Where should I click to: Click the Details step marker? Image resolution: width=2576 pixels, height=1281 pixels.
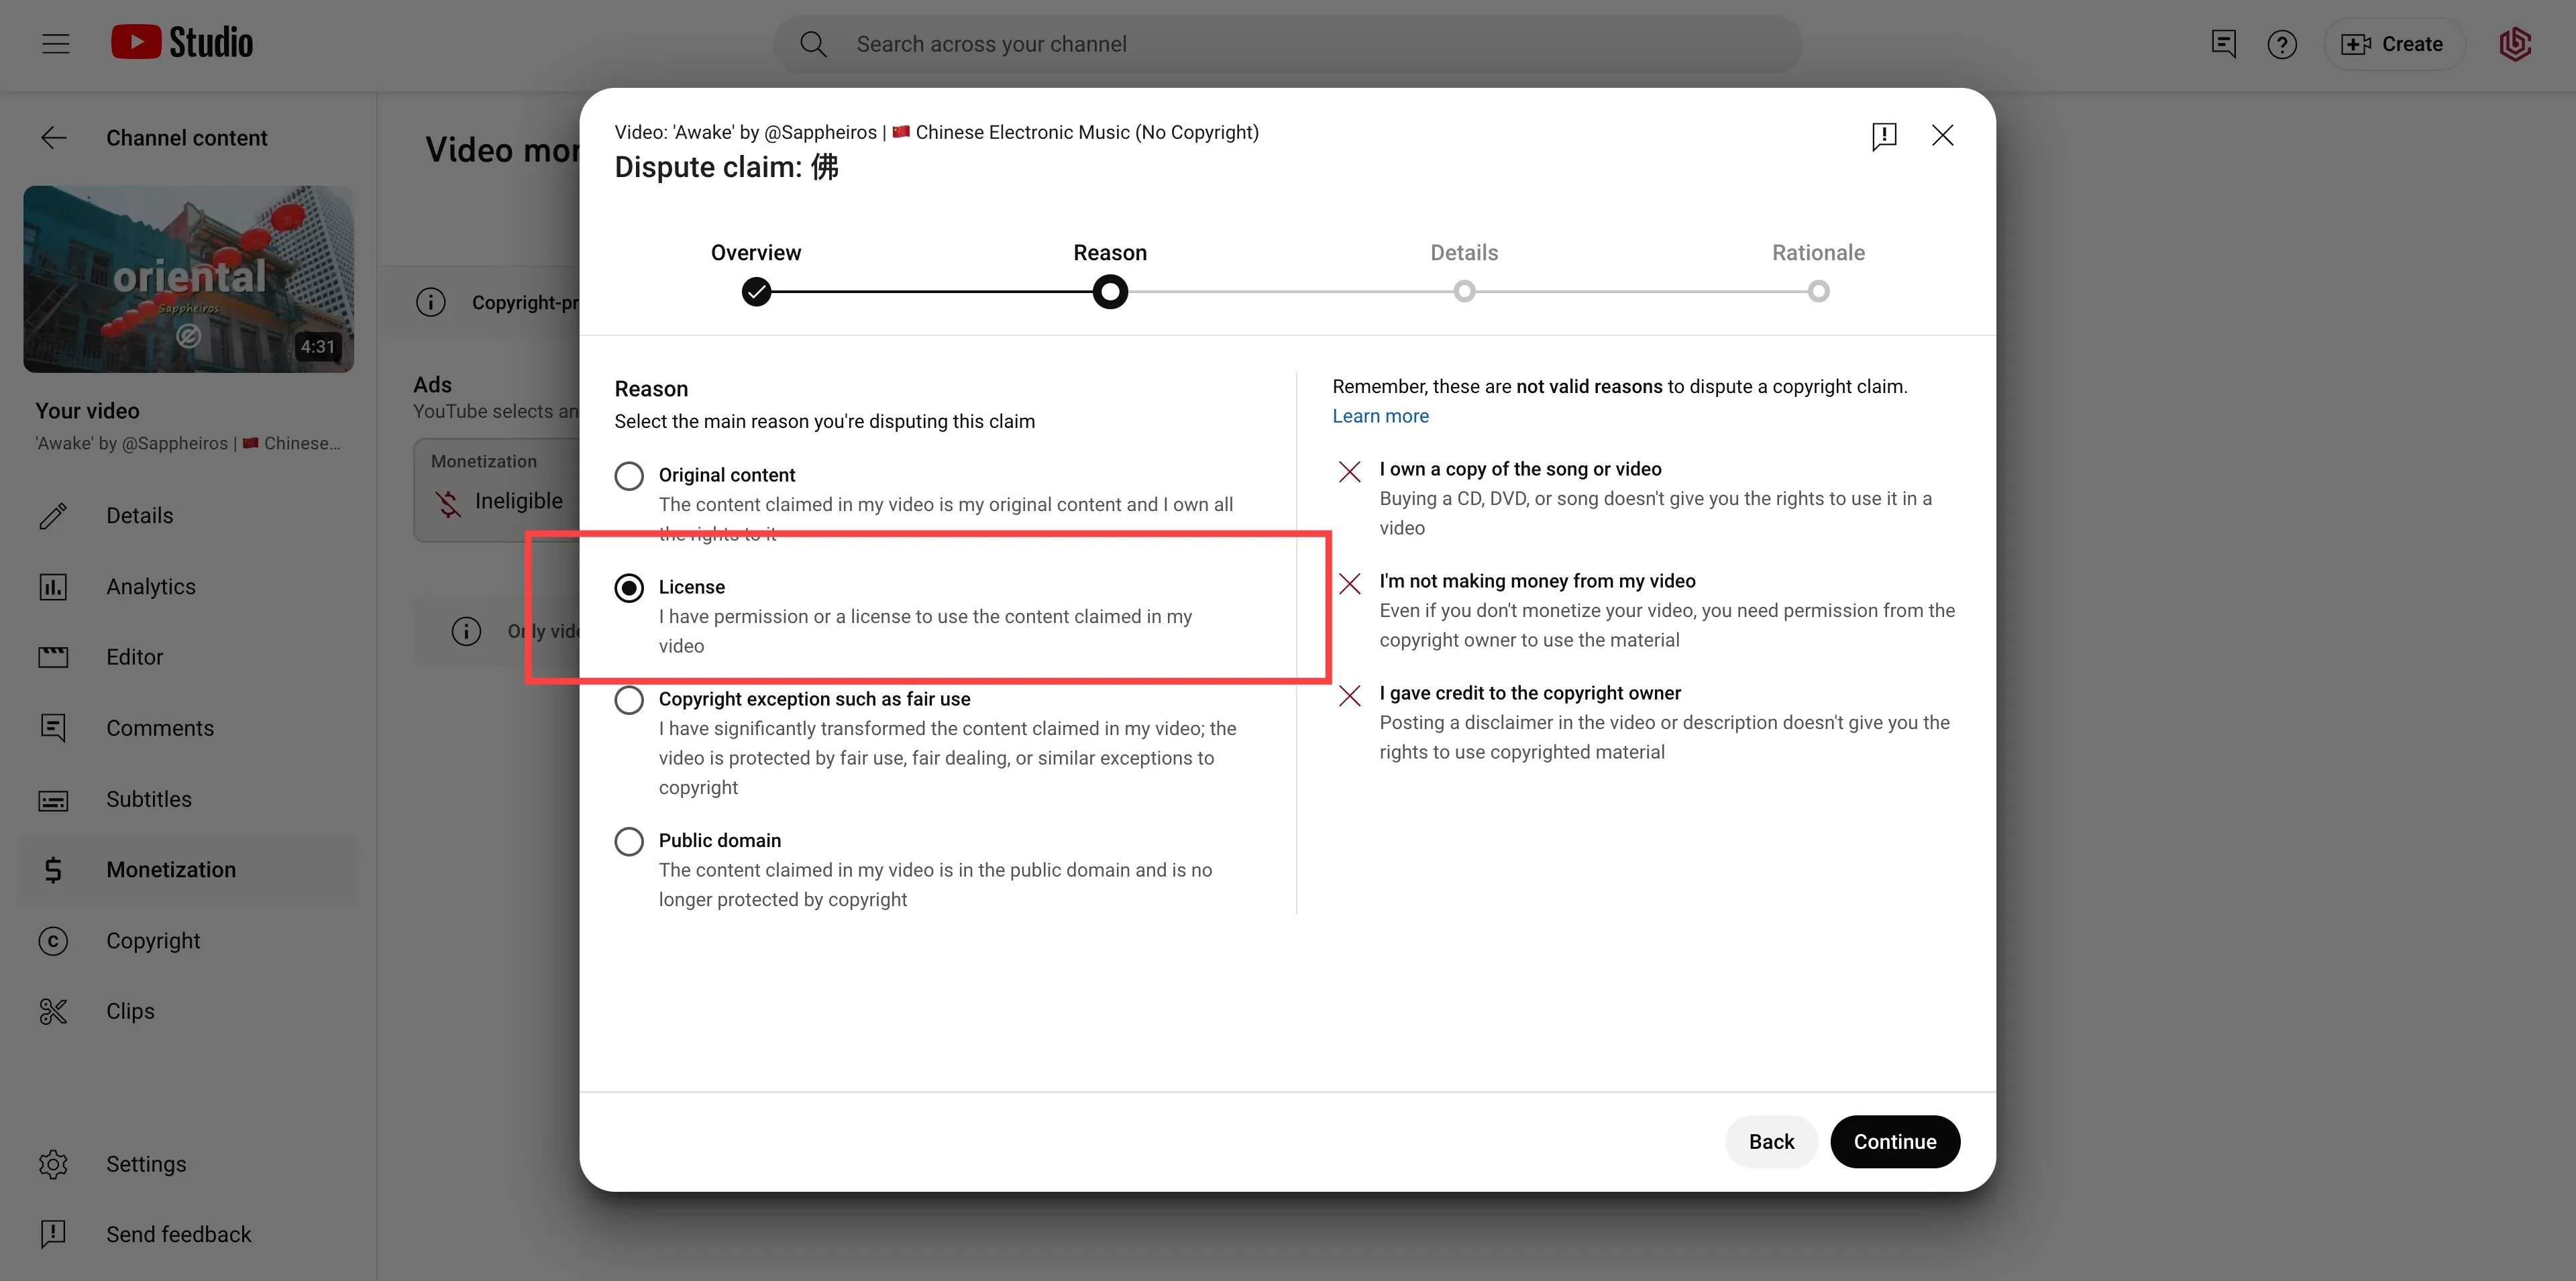[1464, 292]
